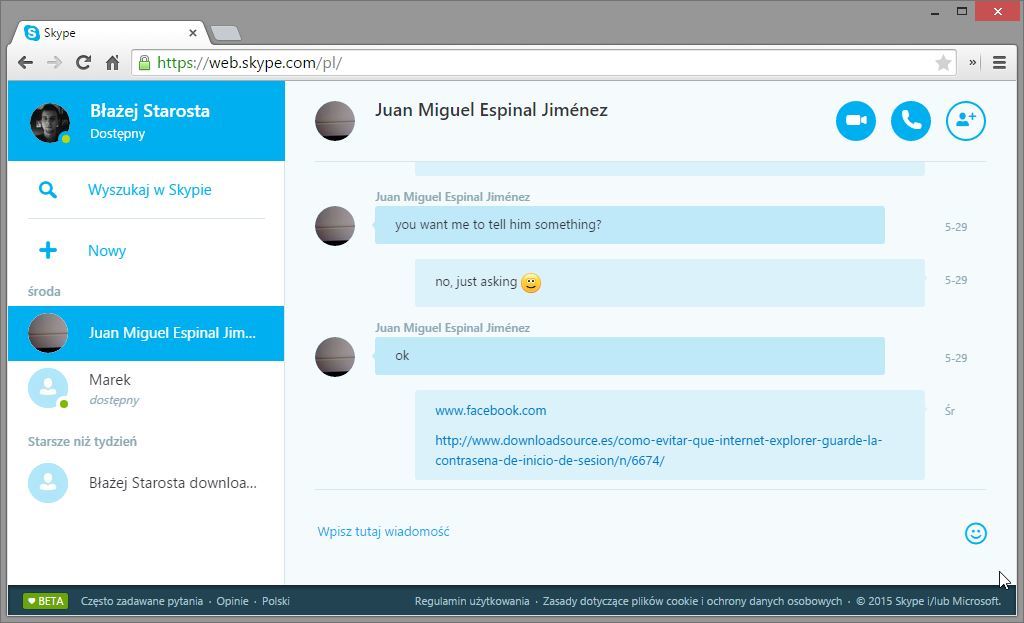
Task: Open the downloadsource.es link in chat
Action: point(658,451)
